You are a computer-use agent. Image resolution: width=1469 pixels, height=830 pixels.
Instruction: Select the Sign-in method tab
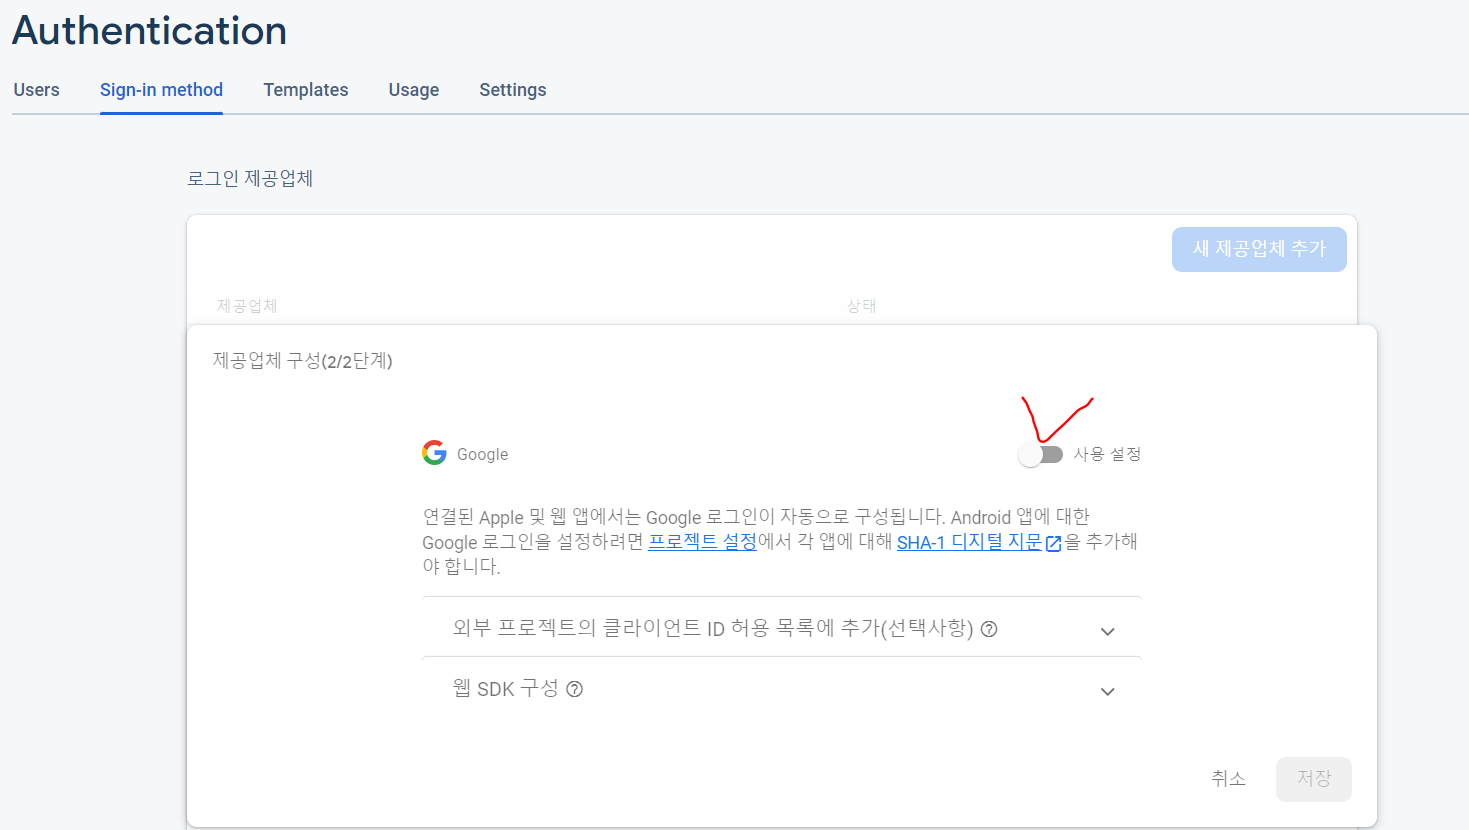161,90
